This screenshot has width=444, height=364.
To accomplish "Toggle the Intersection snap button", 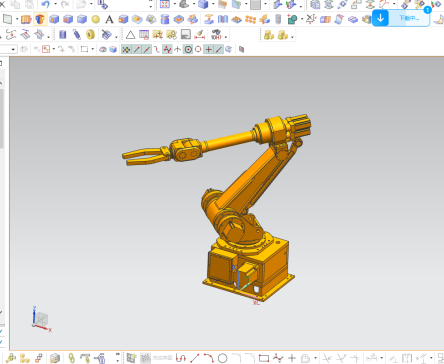I will (x=178, y=49).
